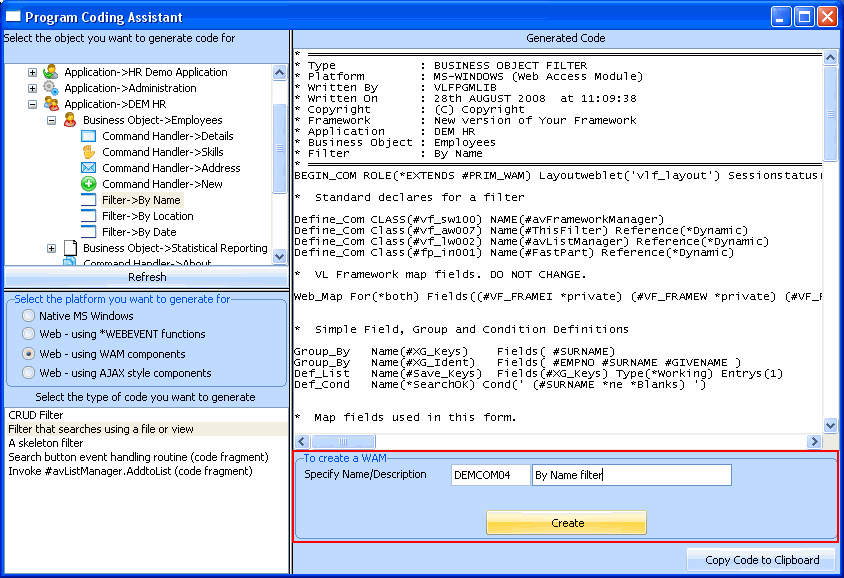This screenshot has width=844, height=578.
Task: Click Copy Code to Clipboard button
Action: tap(762, 560)
